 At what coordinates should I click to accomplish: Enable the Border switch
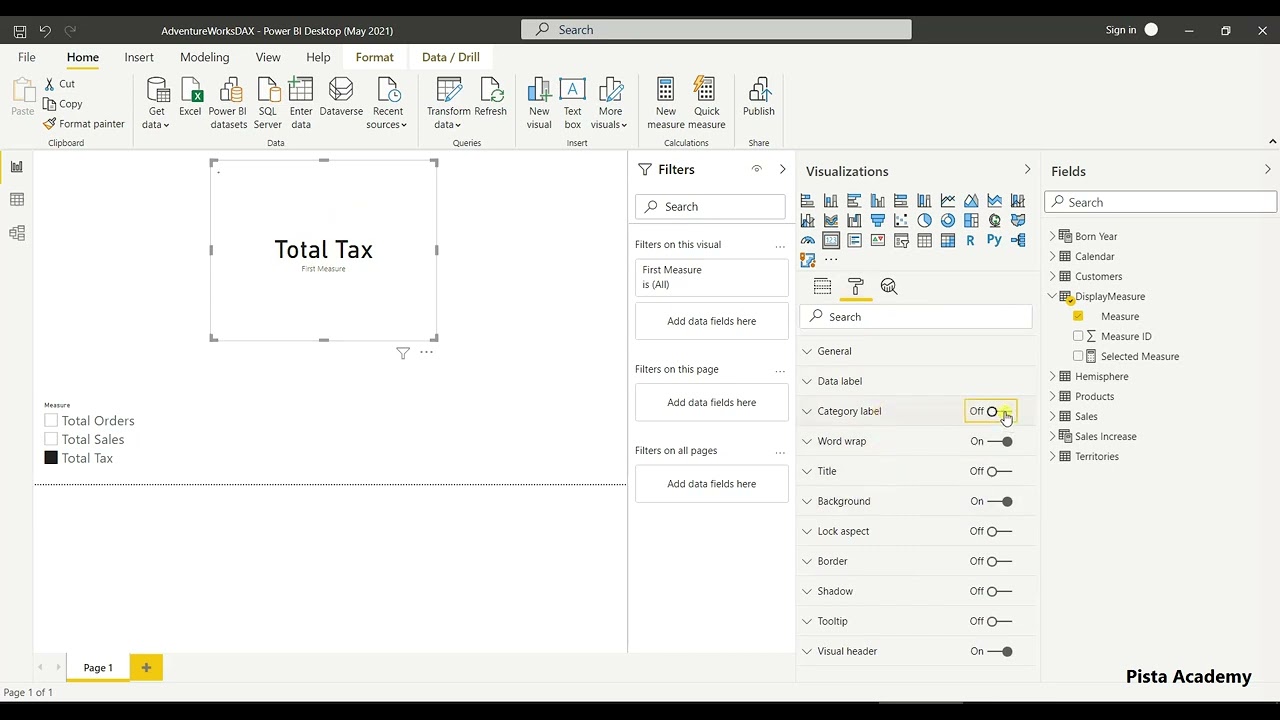[999, 561]
